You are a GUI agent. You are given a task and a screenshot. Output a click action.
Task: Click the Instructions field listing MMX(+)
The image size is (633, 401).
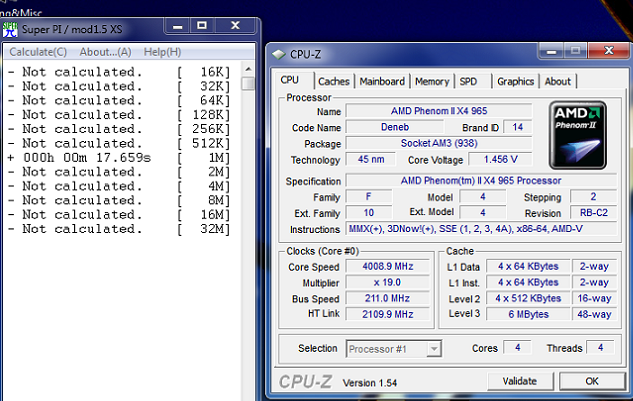pos(481,229)
